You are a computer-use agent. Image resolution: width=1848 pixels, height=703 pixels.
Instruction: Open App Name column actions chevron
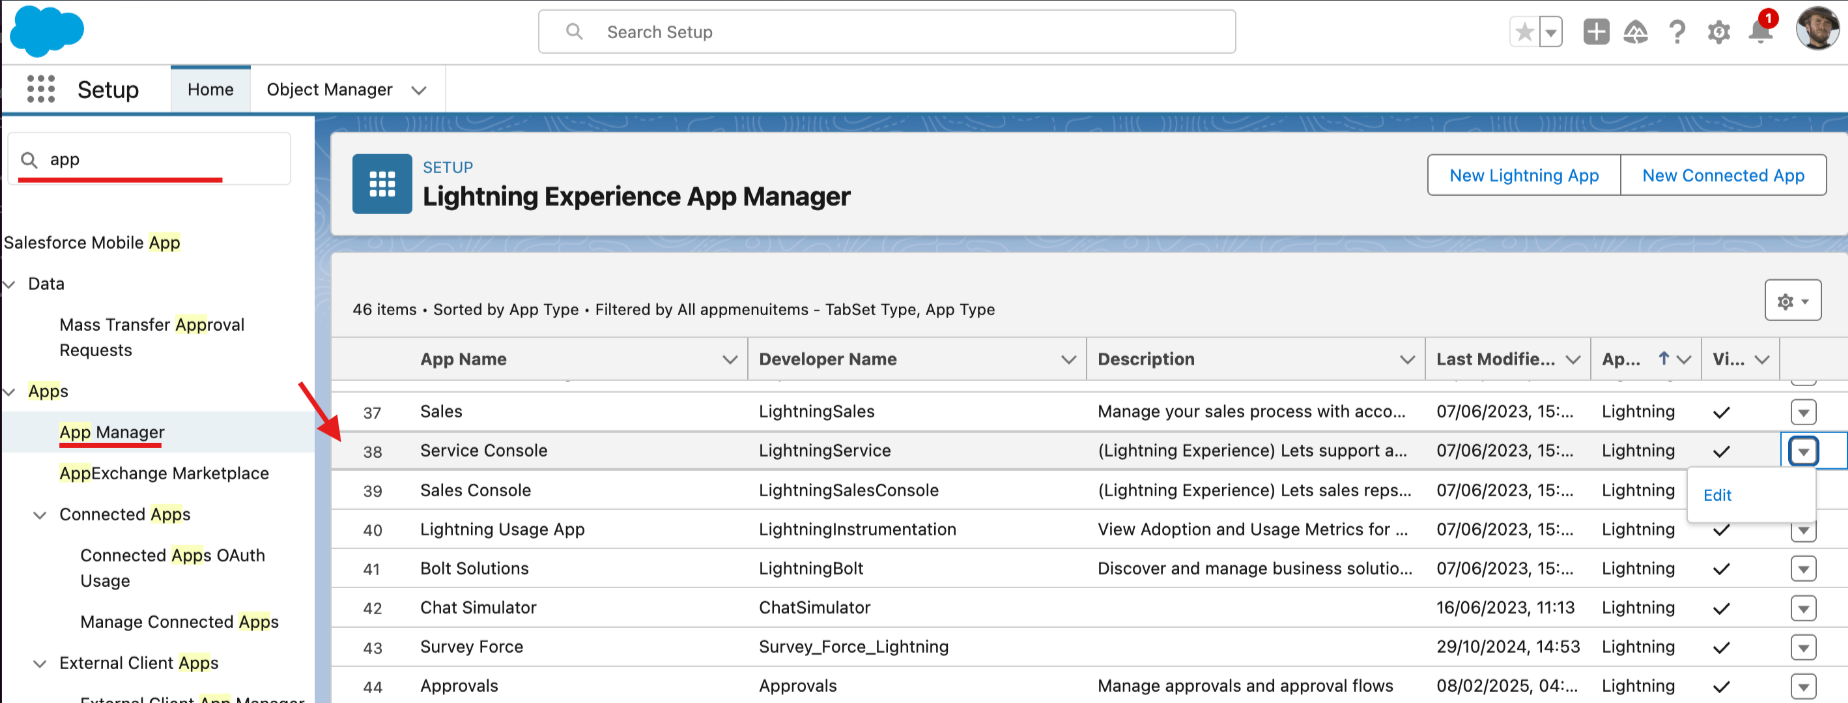[x=730, y=360]
